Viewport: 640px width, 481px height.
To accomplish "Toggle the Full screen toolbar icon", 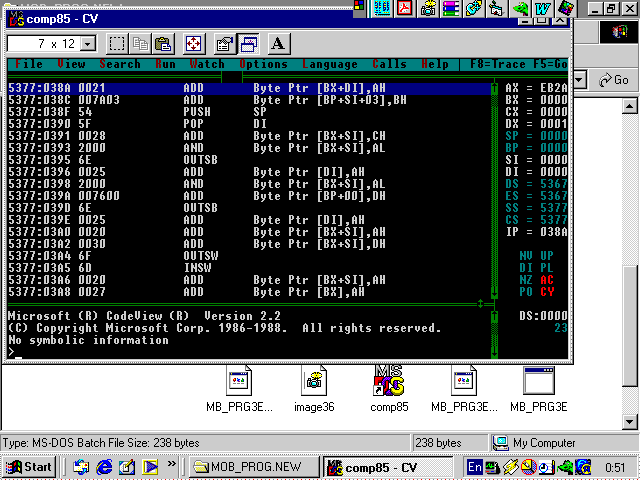I will coord(193,44).
